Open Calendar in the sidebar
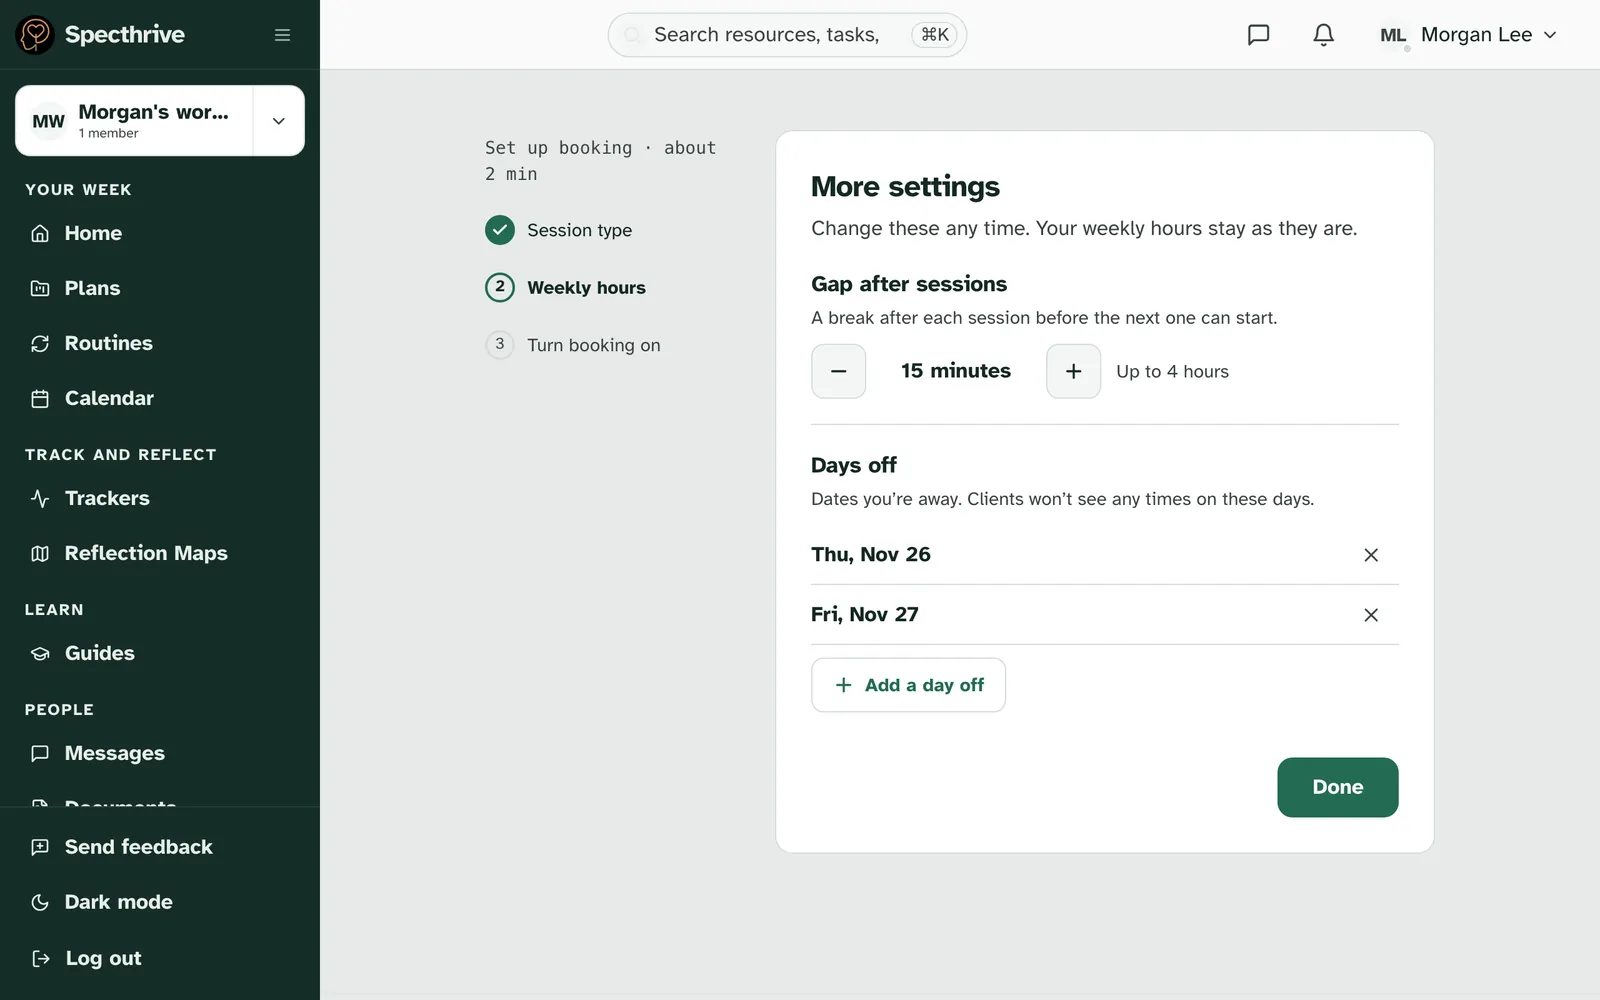 click(160, 398)
